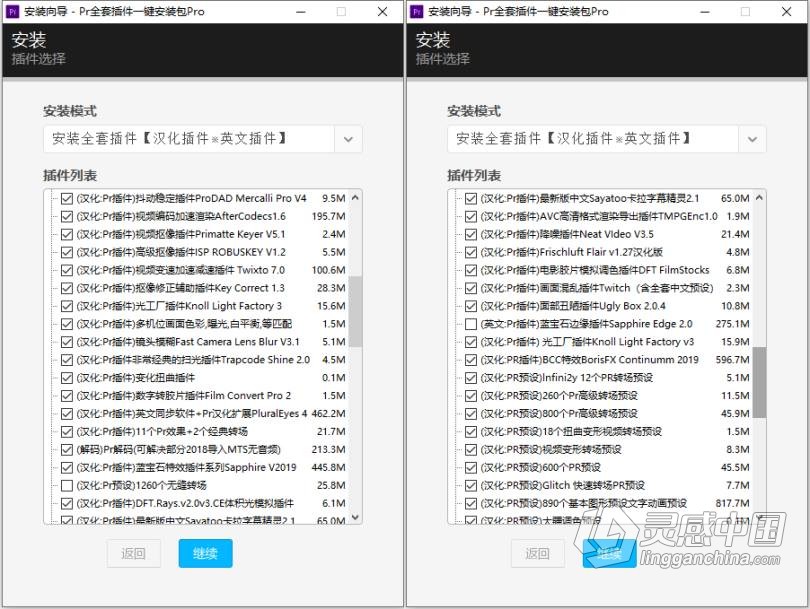Select 视频变形转场预设 list row
The height and width of the screenshot is (609, 810).
[608, 449]
